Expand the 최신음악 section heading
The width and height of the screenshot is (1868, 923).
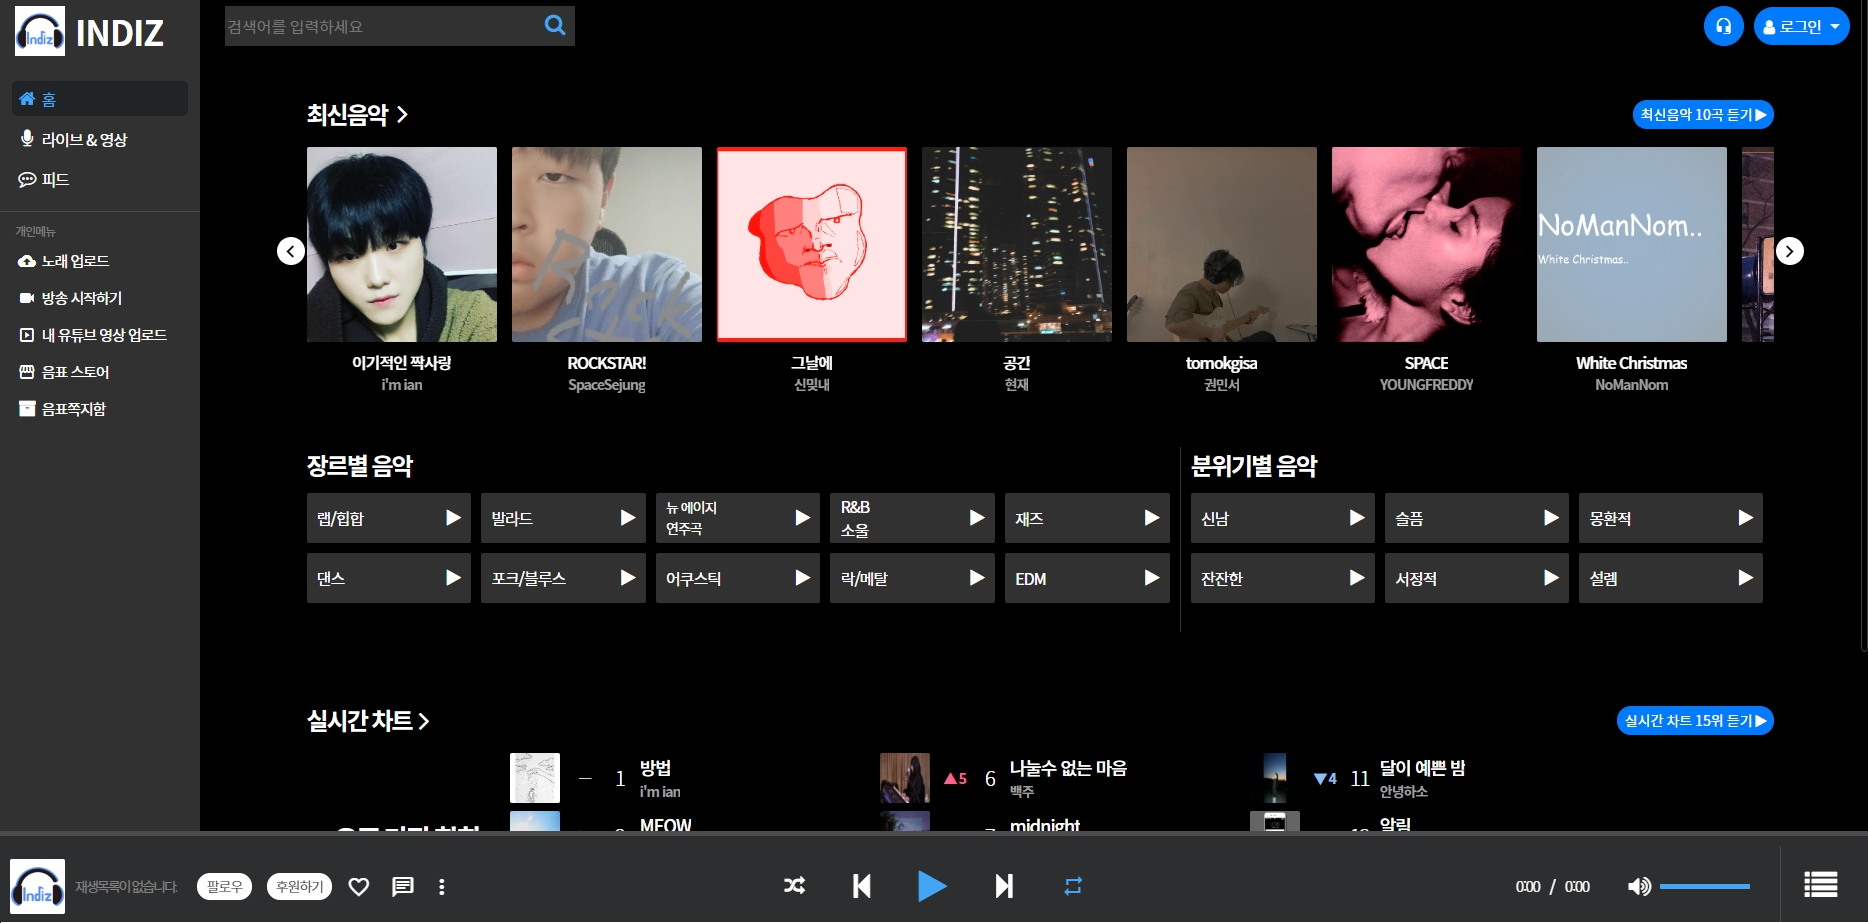point(357,115)
